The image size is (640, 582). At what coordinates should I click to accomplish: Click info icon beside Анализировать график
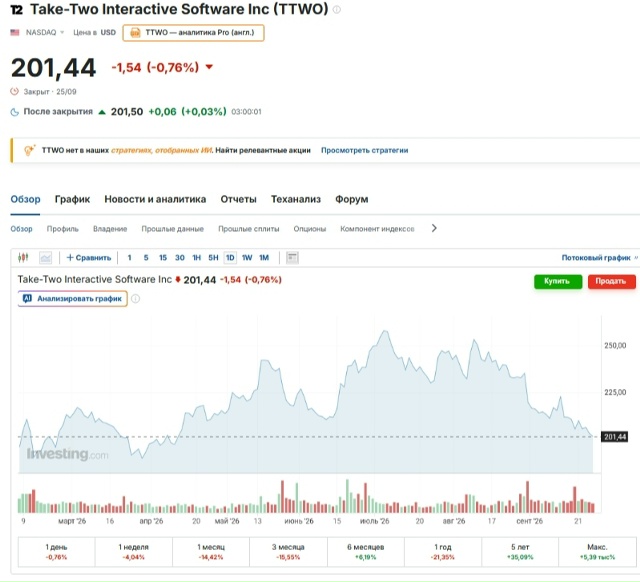click(136, 299)
